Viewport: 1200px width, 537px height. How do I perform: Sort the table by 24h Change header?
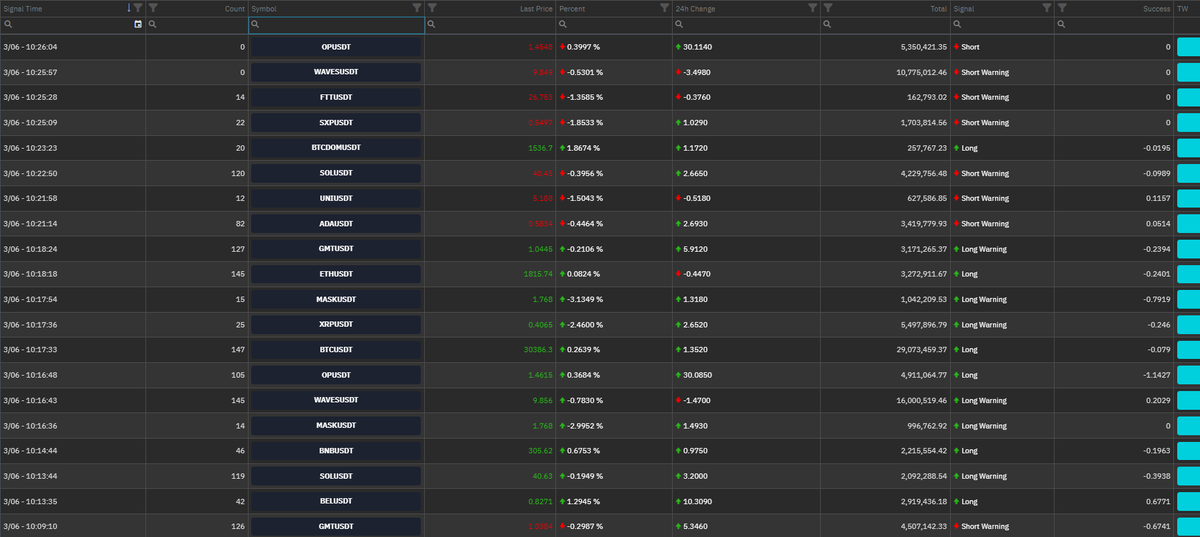pyautogui.click(x=695, y=8)
